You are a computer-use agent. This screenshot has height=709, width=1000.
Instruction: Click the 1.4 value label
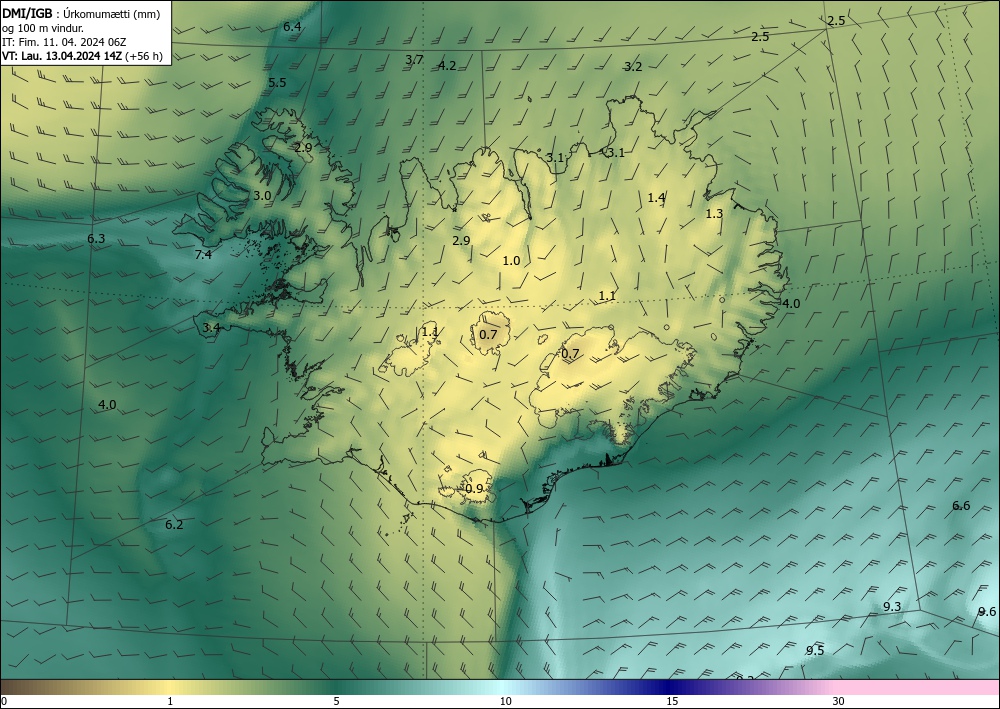656,198
